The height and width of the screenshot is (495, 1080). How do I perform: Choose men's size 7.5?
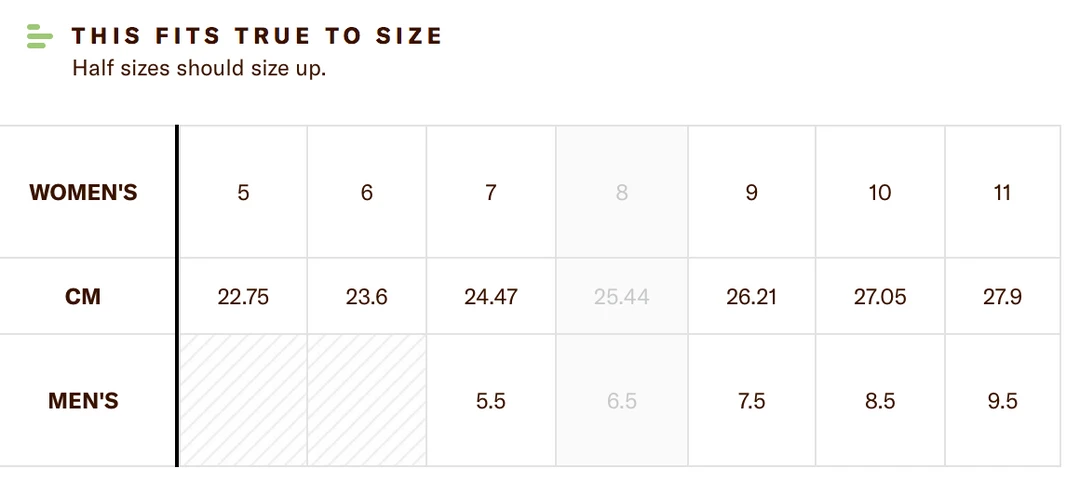coord(752,401)
